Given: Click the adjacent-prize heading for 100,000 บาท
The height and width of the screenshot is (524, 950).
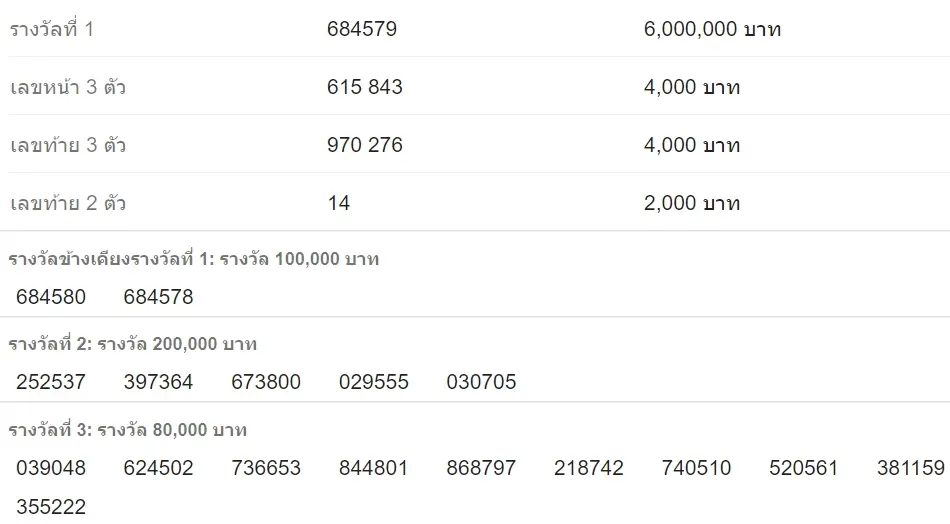Looking at the screenshot, I should [194, 260].
